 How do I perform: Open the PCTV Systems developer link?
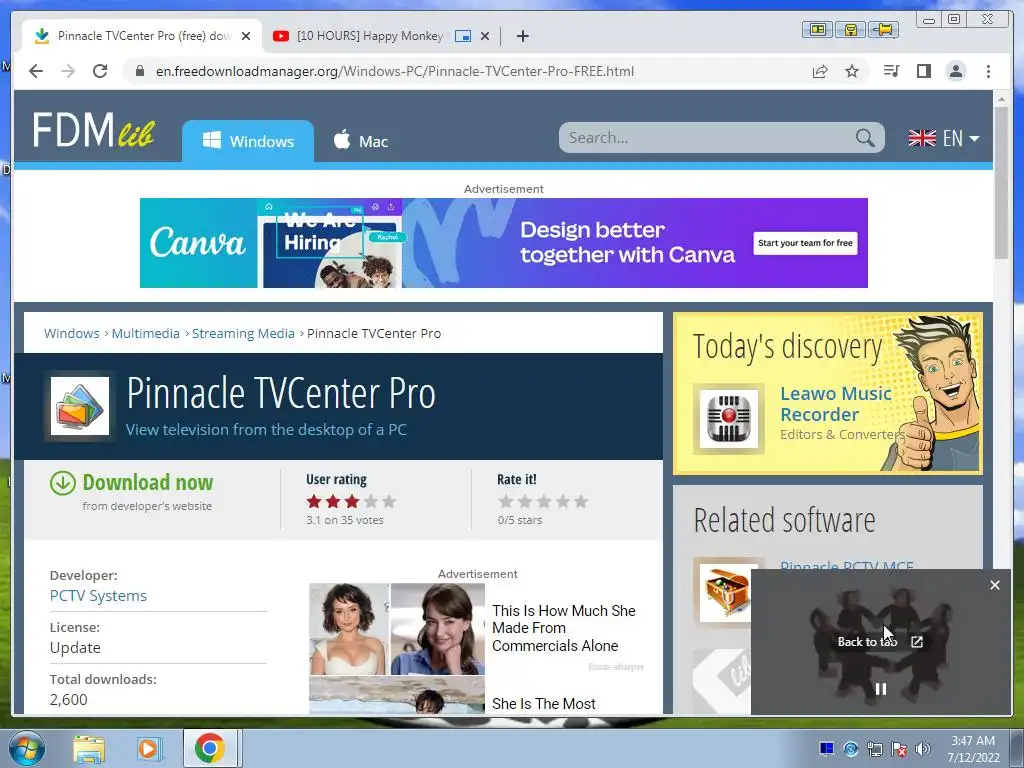click(x=98, y=596)
